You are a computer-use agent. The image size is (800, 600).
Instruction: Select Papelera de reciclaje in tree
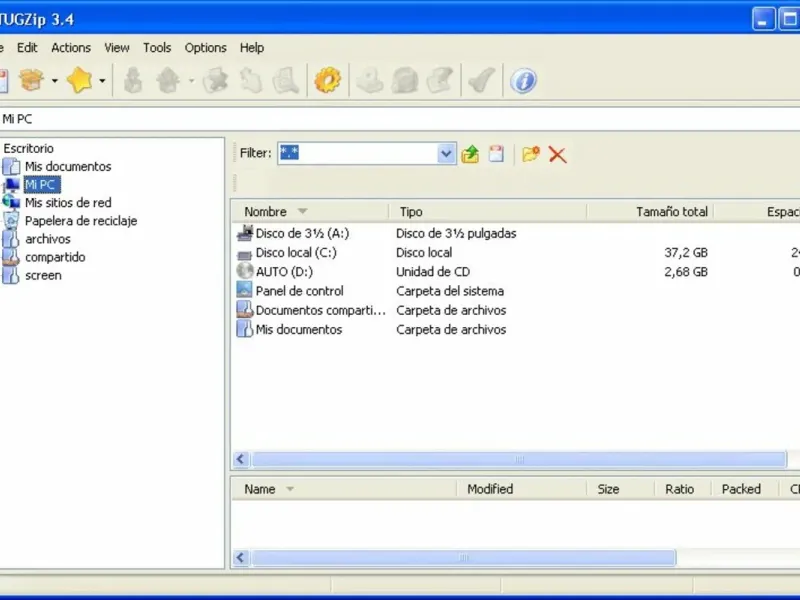[81, 221]
